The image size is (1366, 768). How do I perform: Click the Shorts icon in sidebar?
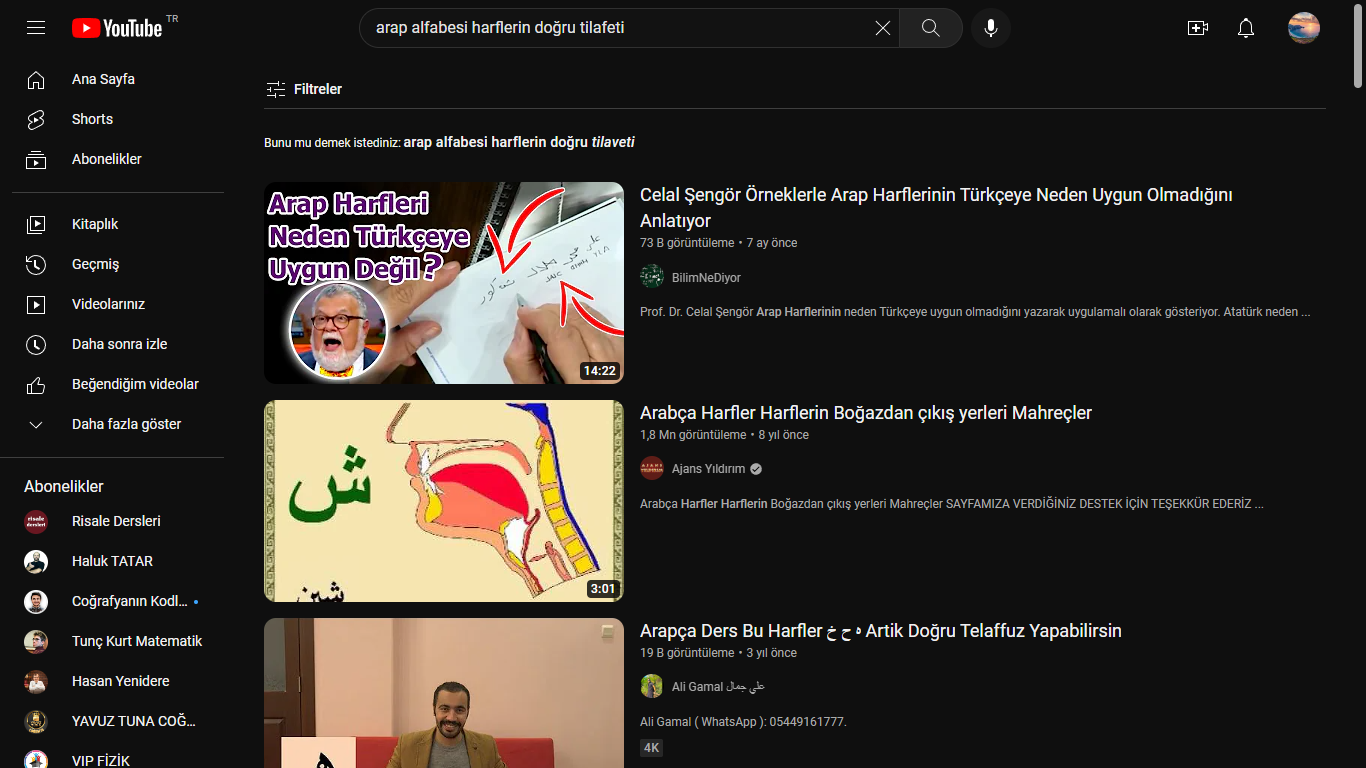coord(36,119)
